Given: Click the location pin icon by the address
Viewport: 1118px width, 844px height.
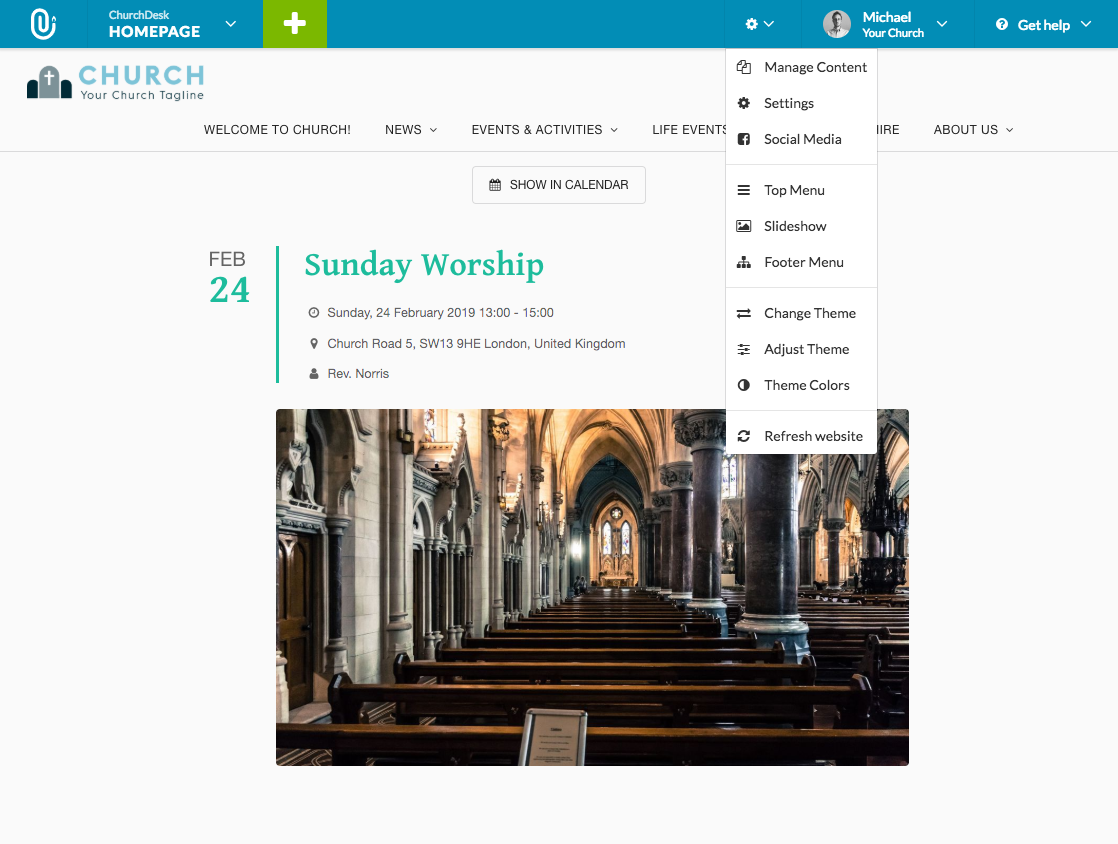Looking at the screenshot, I should [313, 343].
